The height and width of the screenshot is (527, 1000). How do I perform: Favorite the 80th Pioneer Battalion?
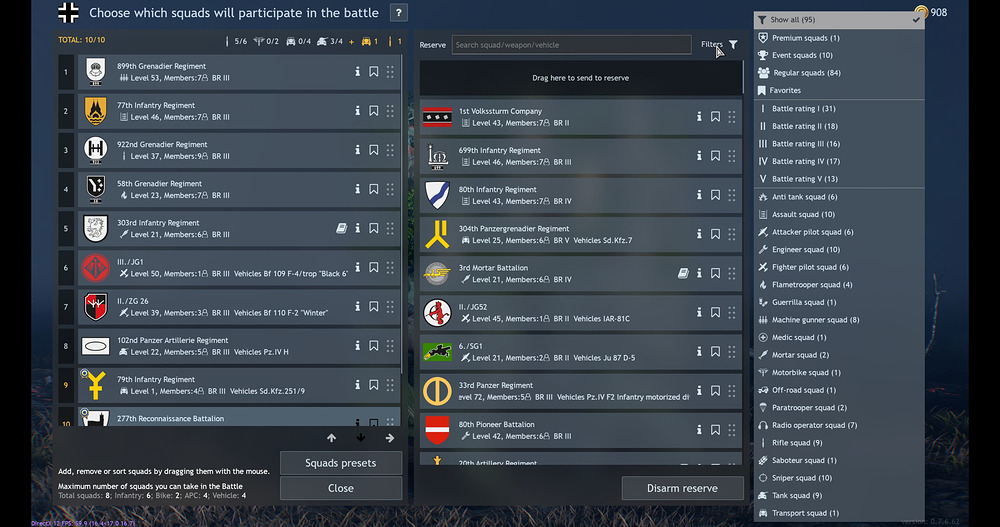pyautogui.click(x=716, y=429)
